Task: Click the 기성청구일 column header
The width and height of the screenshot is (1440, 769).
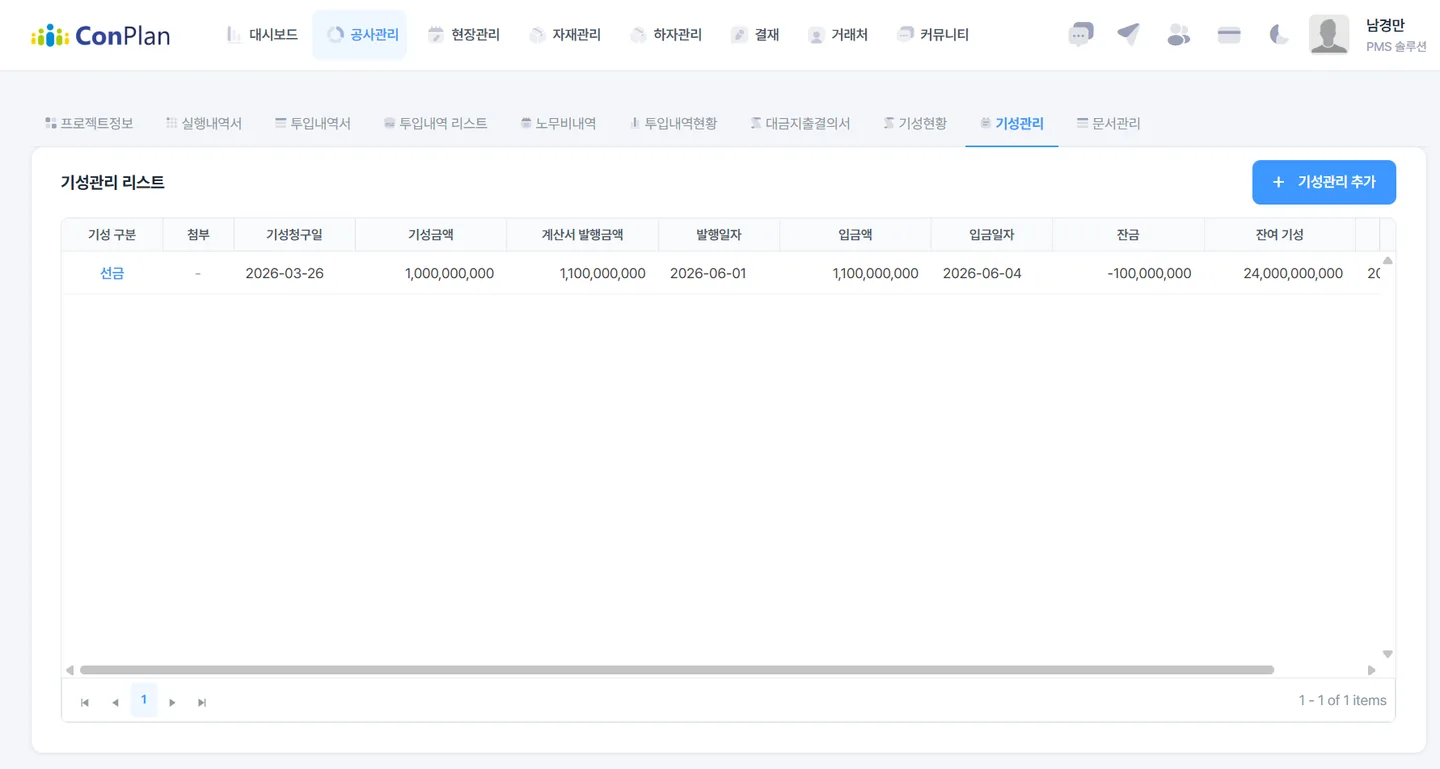Action: (295, 235)
